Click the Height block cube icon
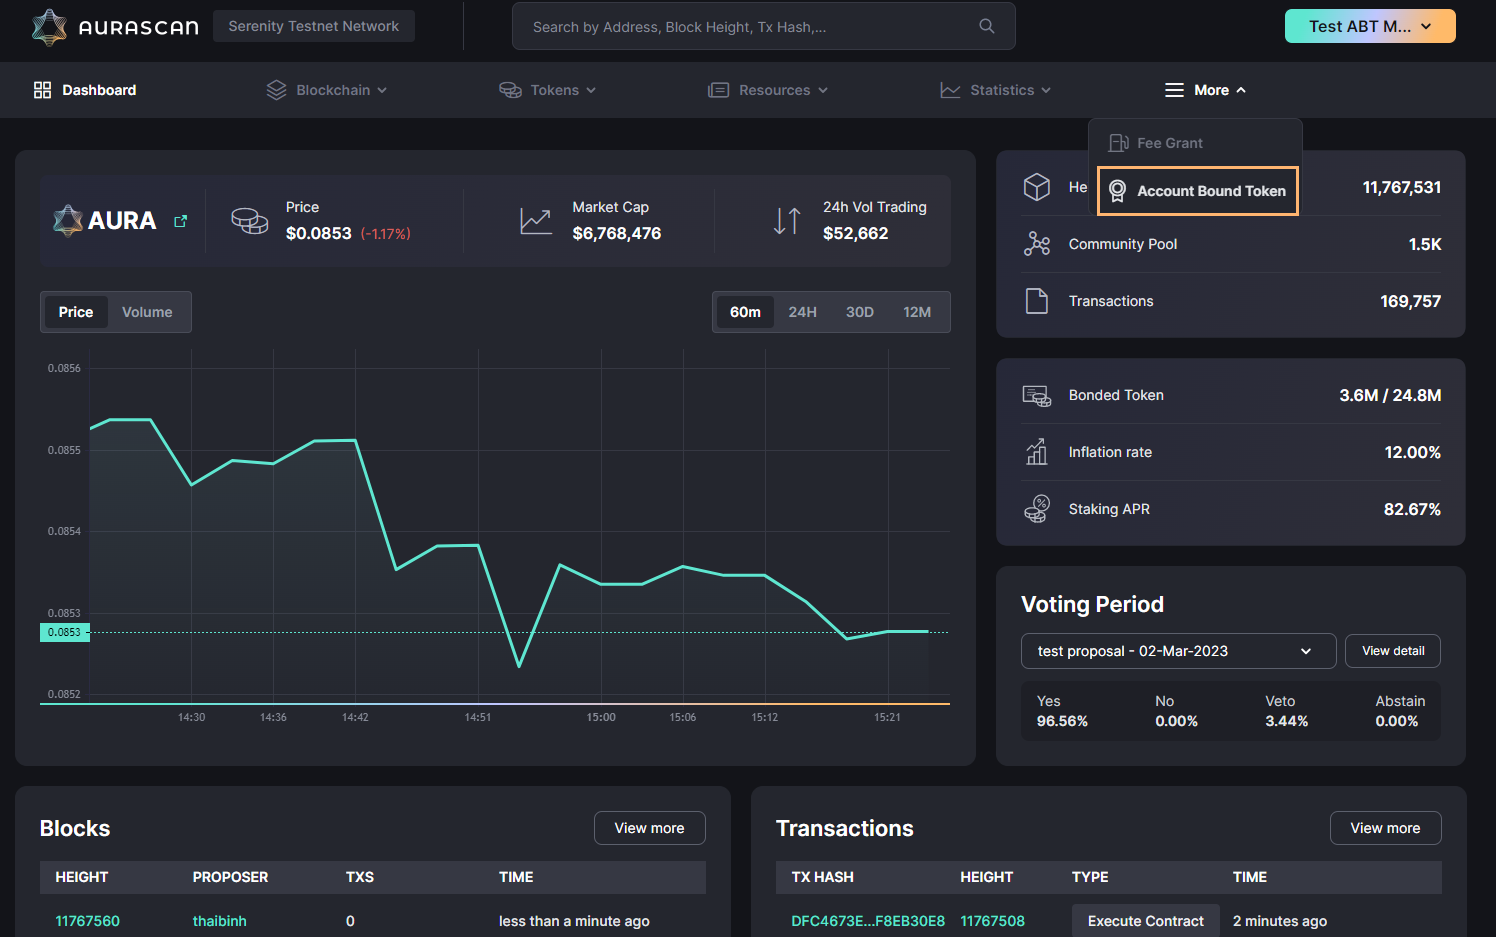 [1037, 187]
